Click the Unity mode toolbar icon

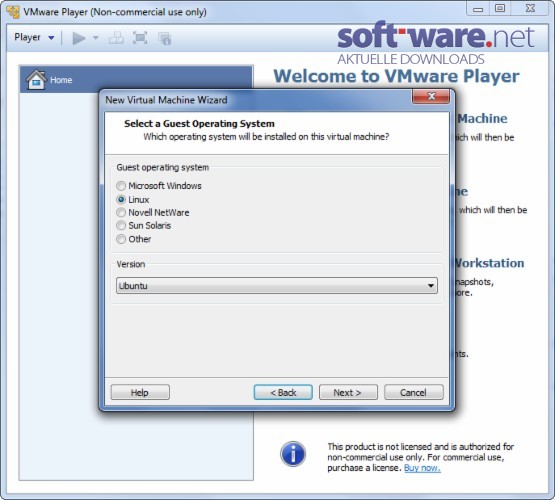click(x=165, y=38)
